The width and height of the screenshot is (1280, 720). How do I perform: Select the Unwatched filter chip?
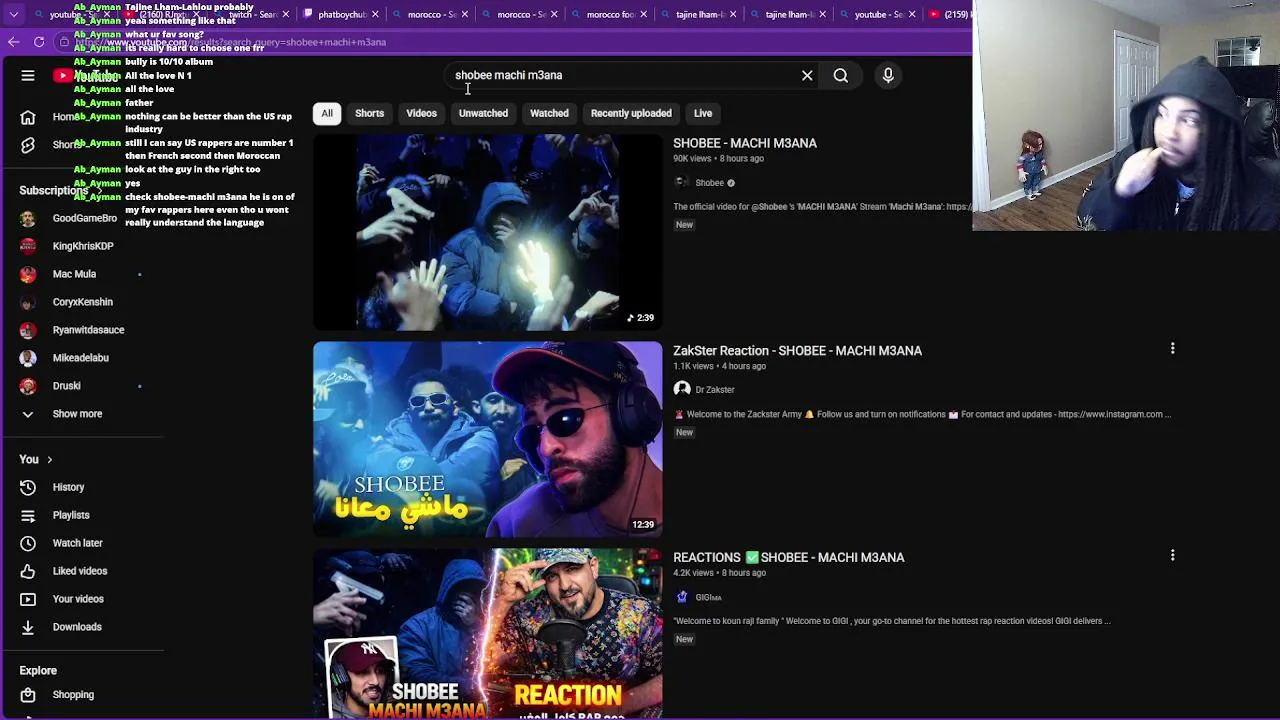483,113
